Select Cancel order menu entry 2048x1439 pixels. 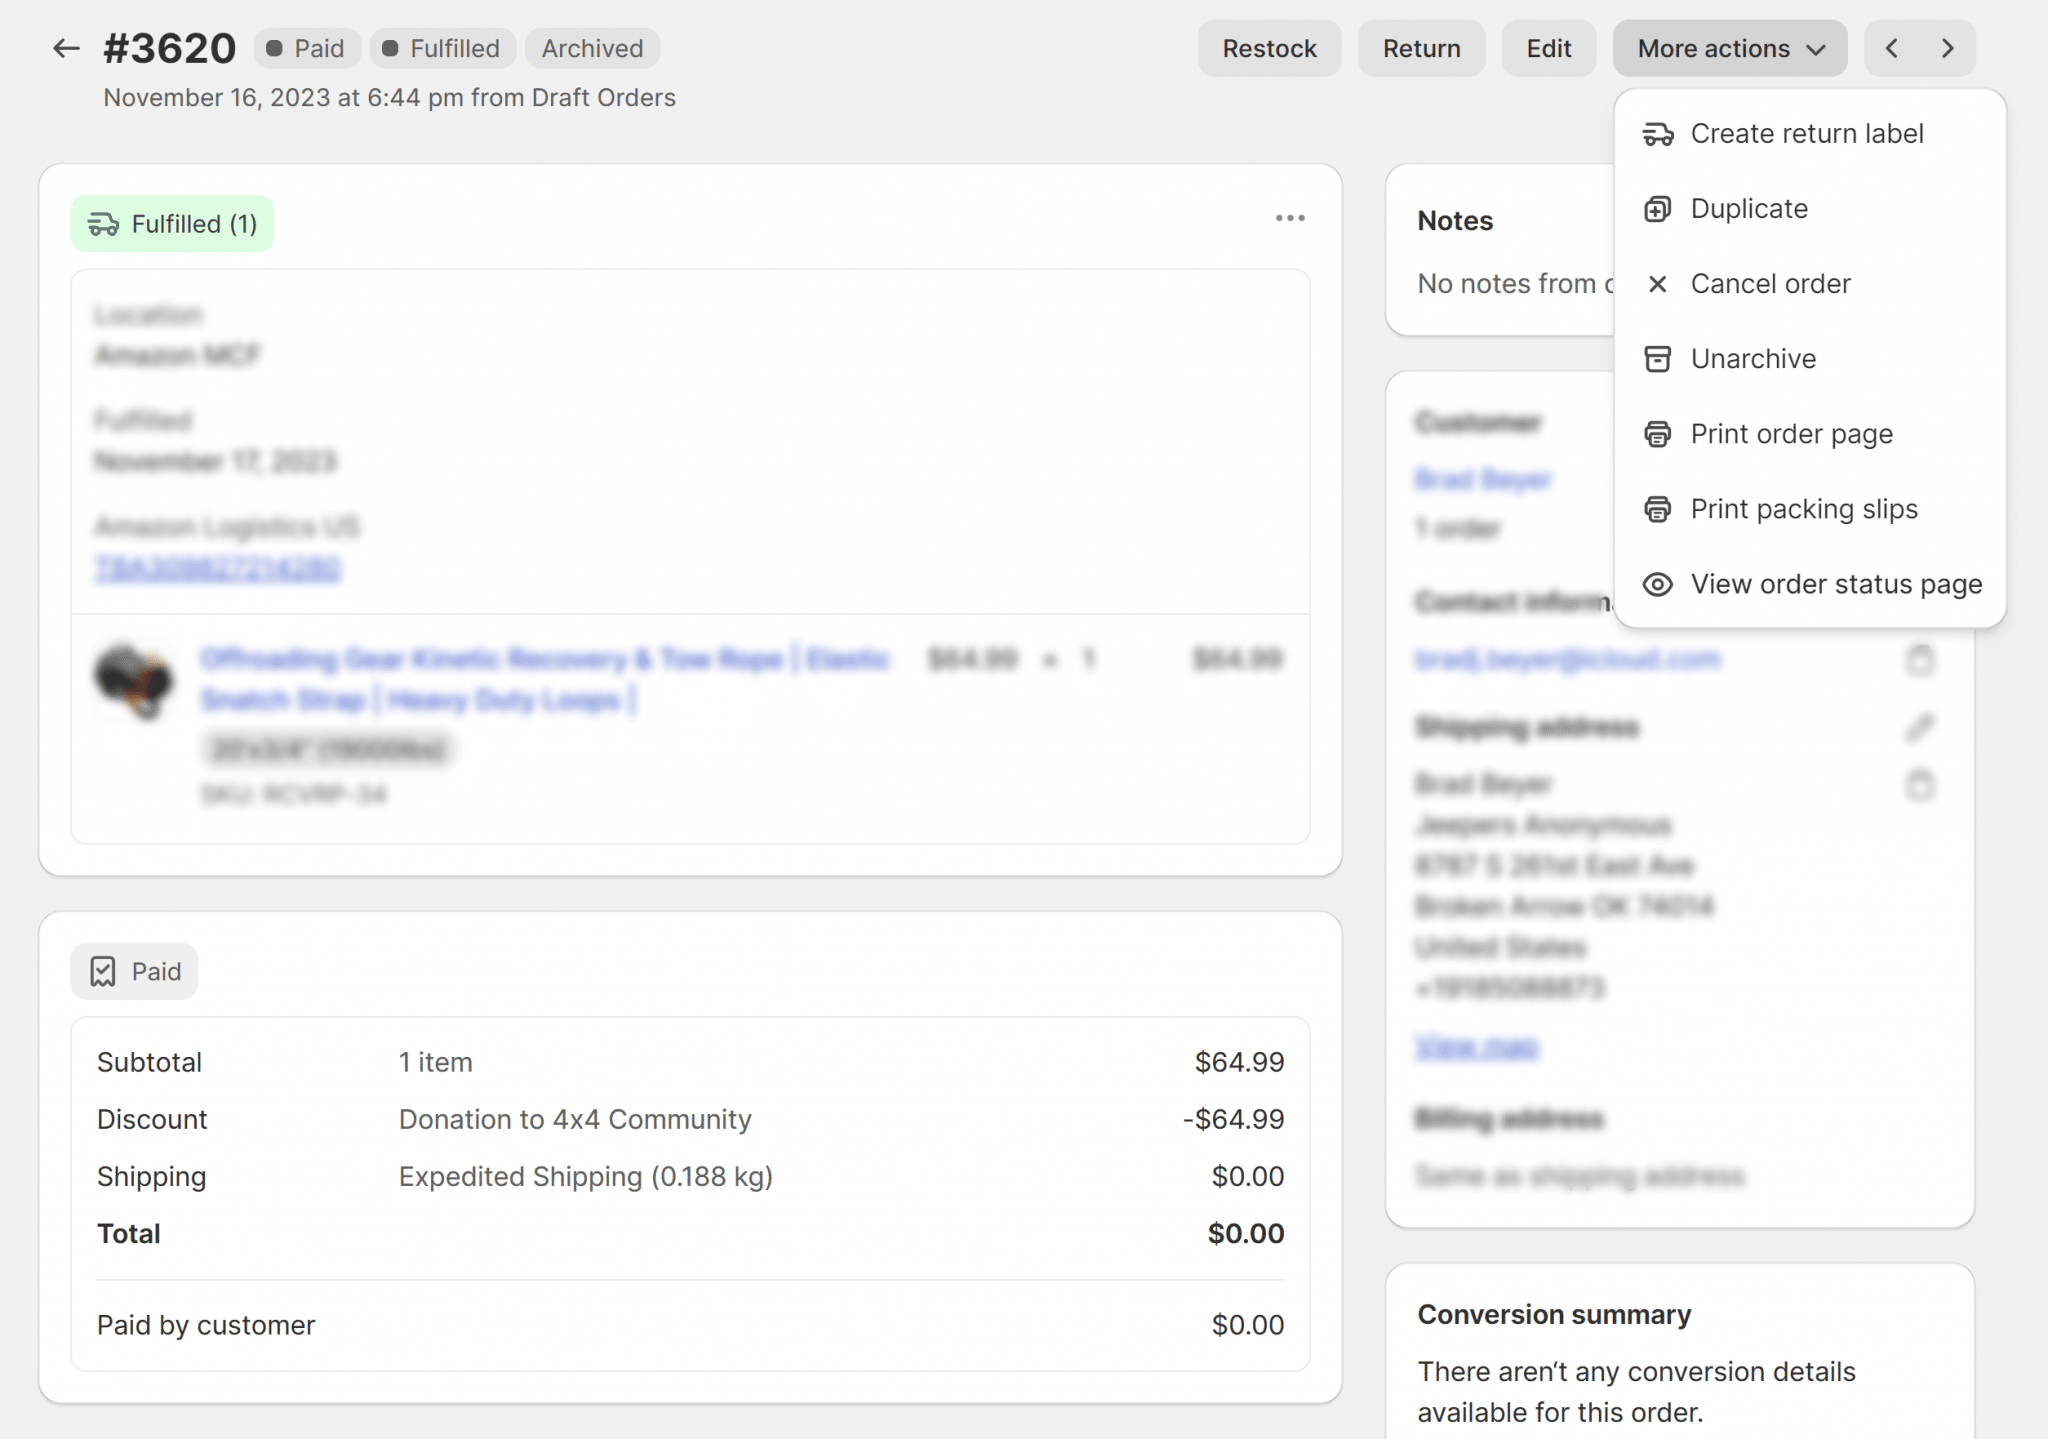click(x=1770, y=284)
